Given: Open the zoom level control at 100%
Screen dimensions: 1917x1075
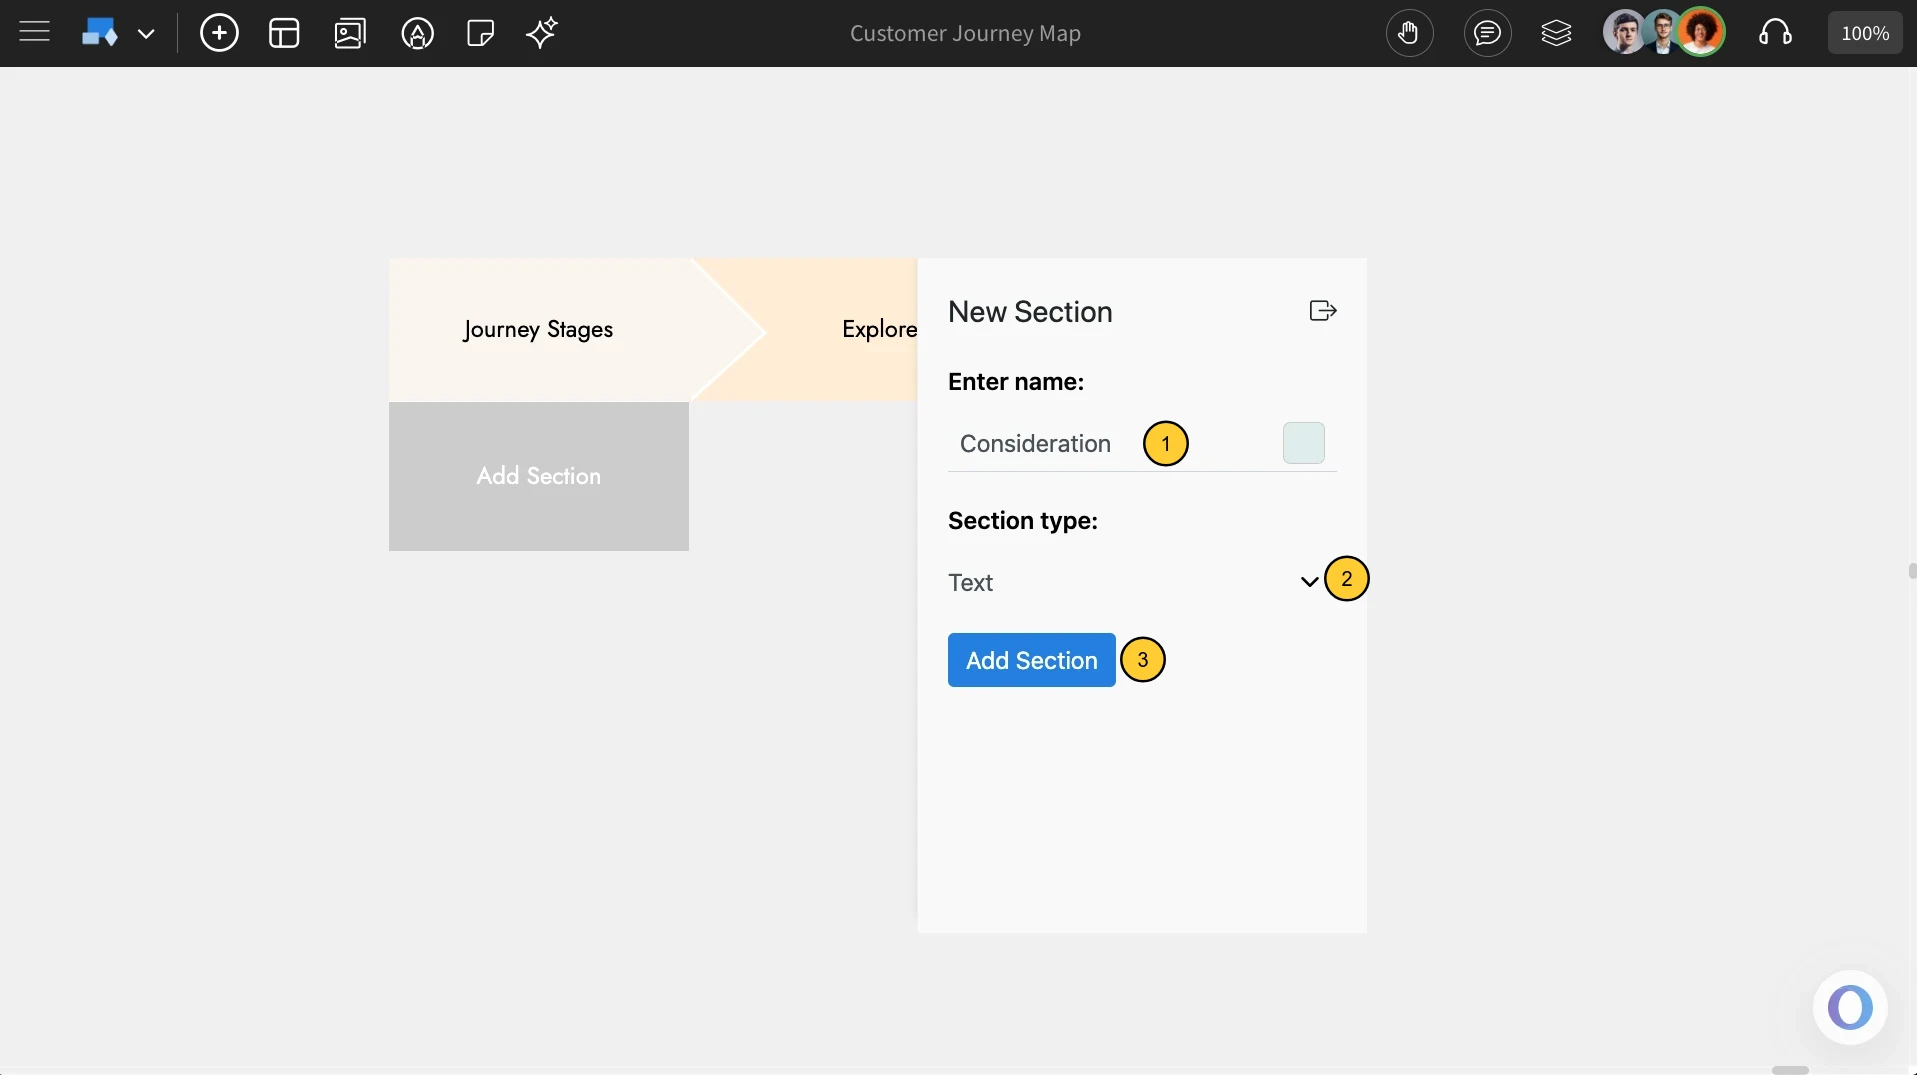Looking at the screenshot, I should tap(1864, 31).
